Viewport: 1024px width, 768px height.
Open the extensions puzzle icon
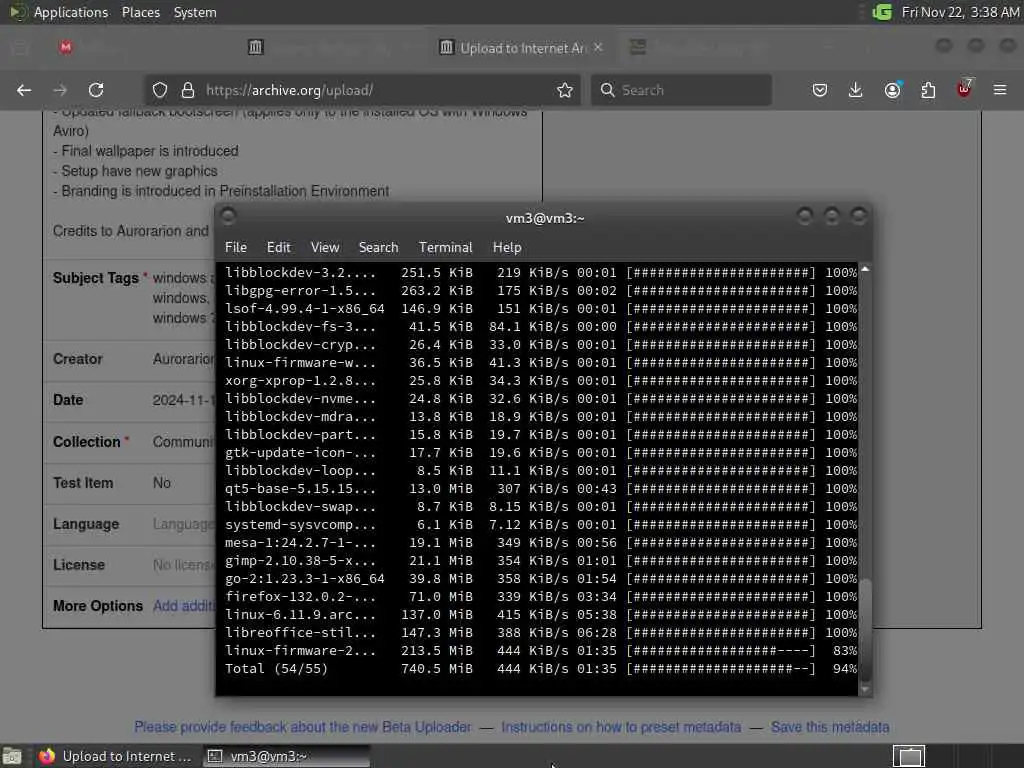point(928,90)
